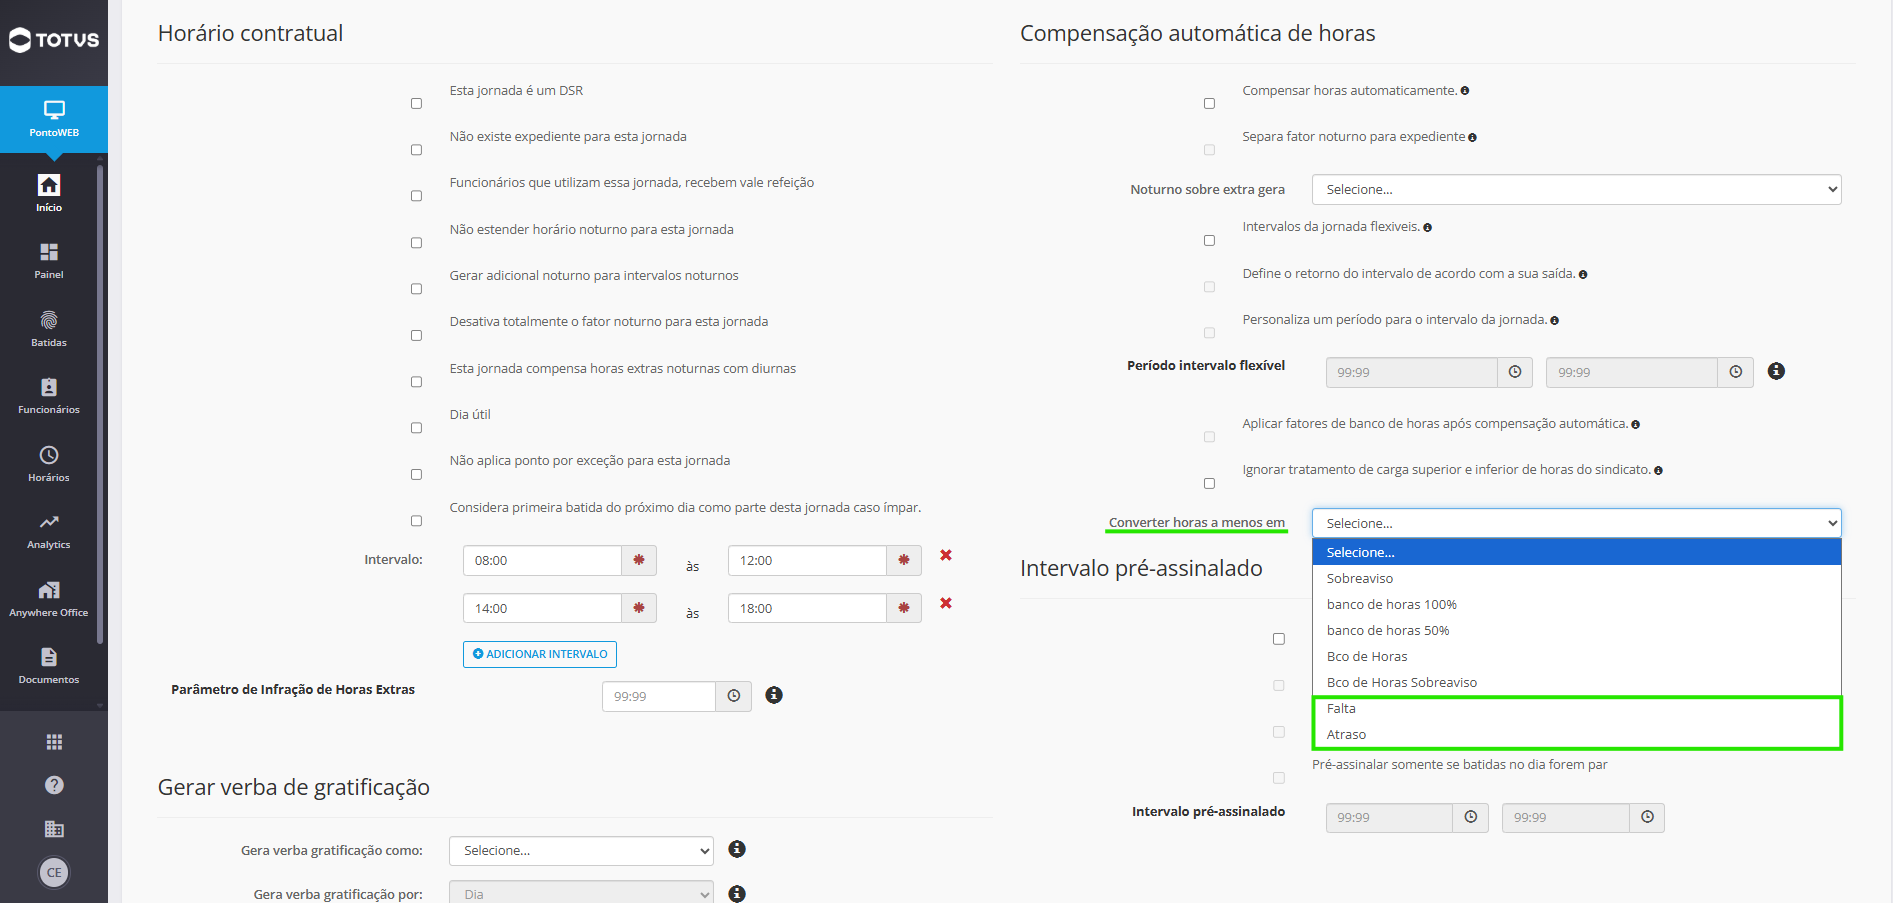
Task: Check 'Compensar horas automaticamente'
Action: [x=1210, y=104]
